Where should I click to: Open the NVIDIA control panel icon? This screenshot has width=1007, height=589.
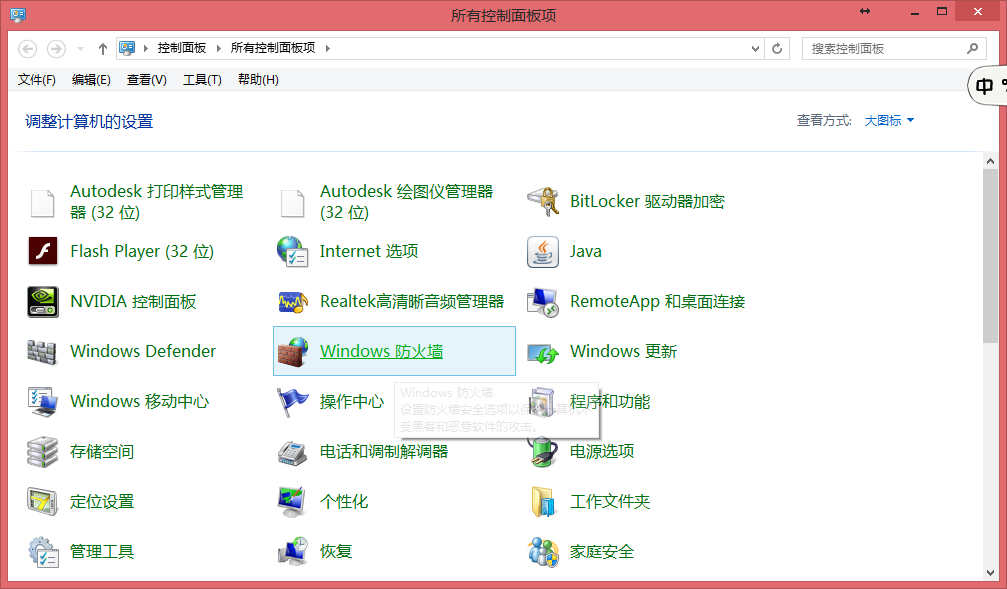pyautogui.click(x=43, y=301)
